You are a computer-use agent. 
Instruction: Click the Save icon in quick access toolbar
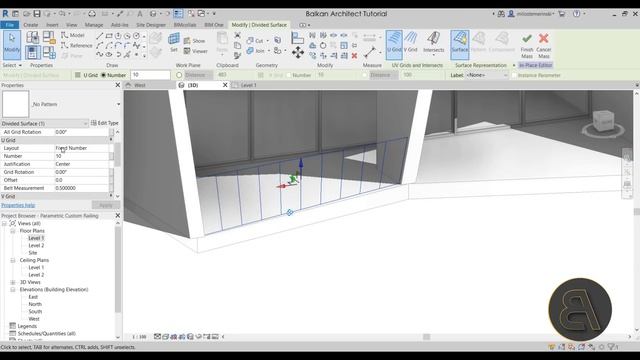pyautogui.click(x=37, y=14)
